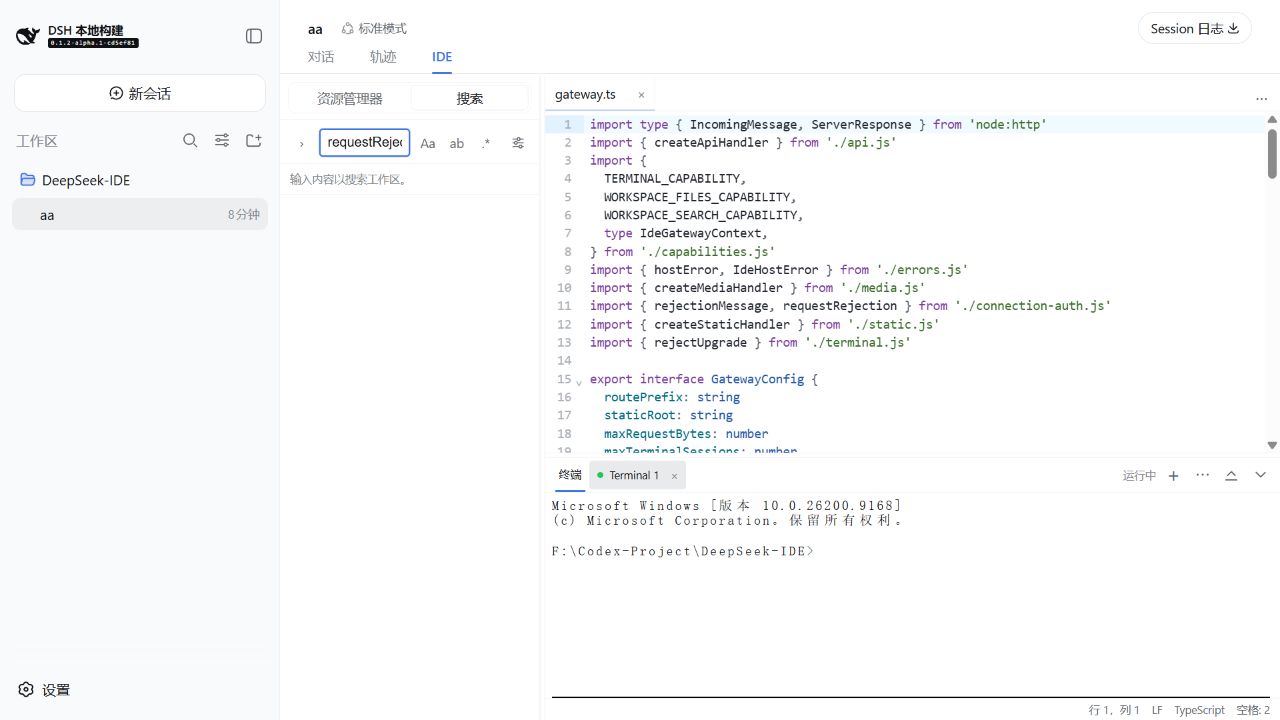Image resolution: width=1280 pixels, height=720 pixels.
Task: Click 'node:http' string on line 1
Action: (1008, 125)
